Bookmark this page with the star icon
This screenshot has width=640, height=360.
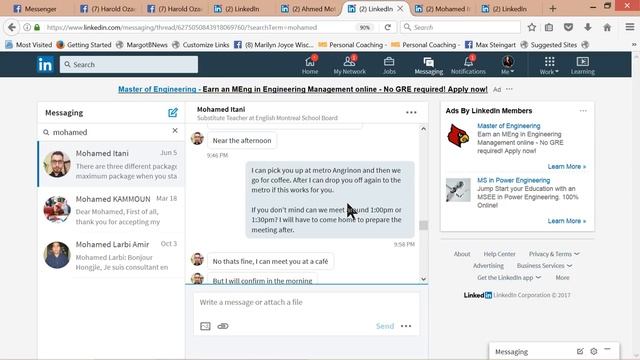click(x=531, y=27)
